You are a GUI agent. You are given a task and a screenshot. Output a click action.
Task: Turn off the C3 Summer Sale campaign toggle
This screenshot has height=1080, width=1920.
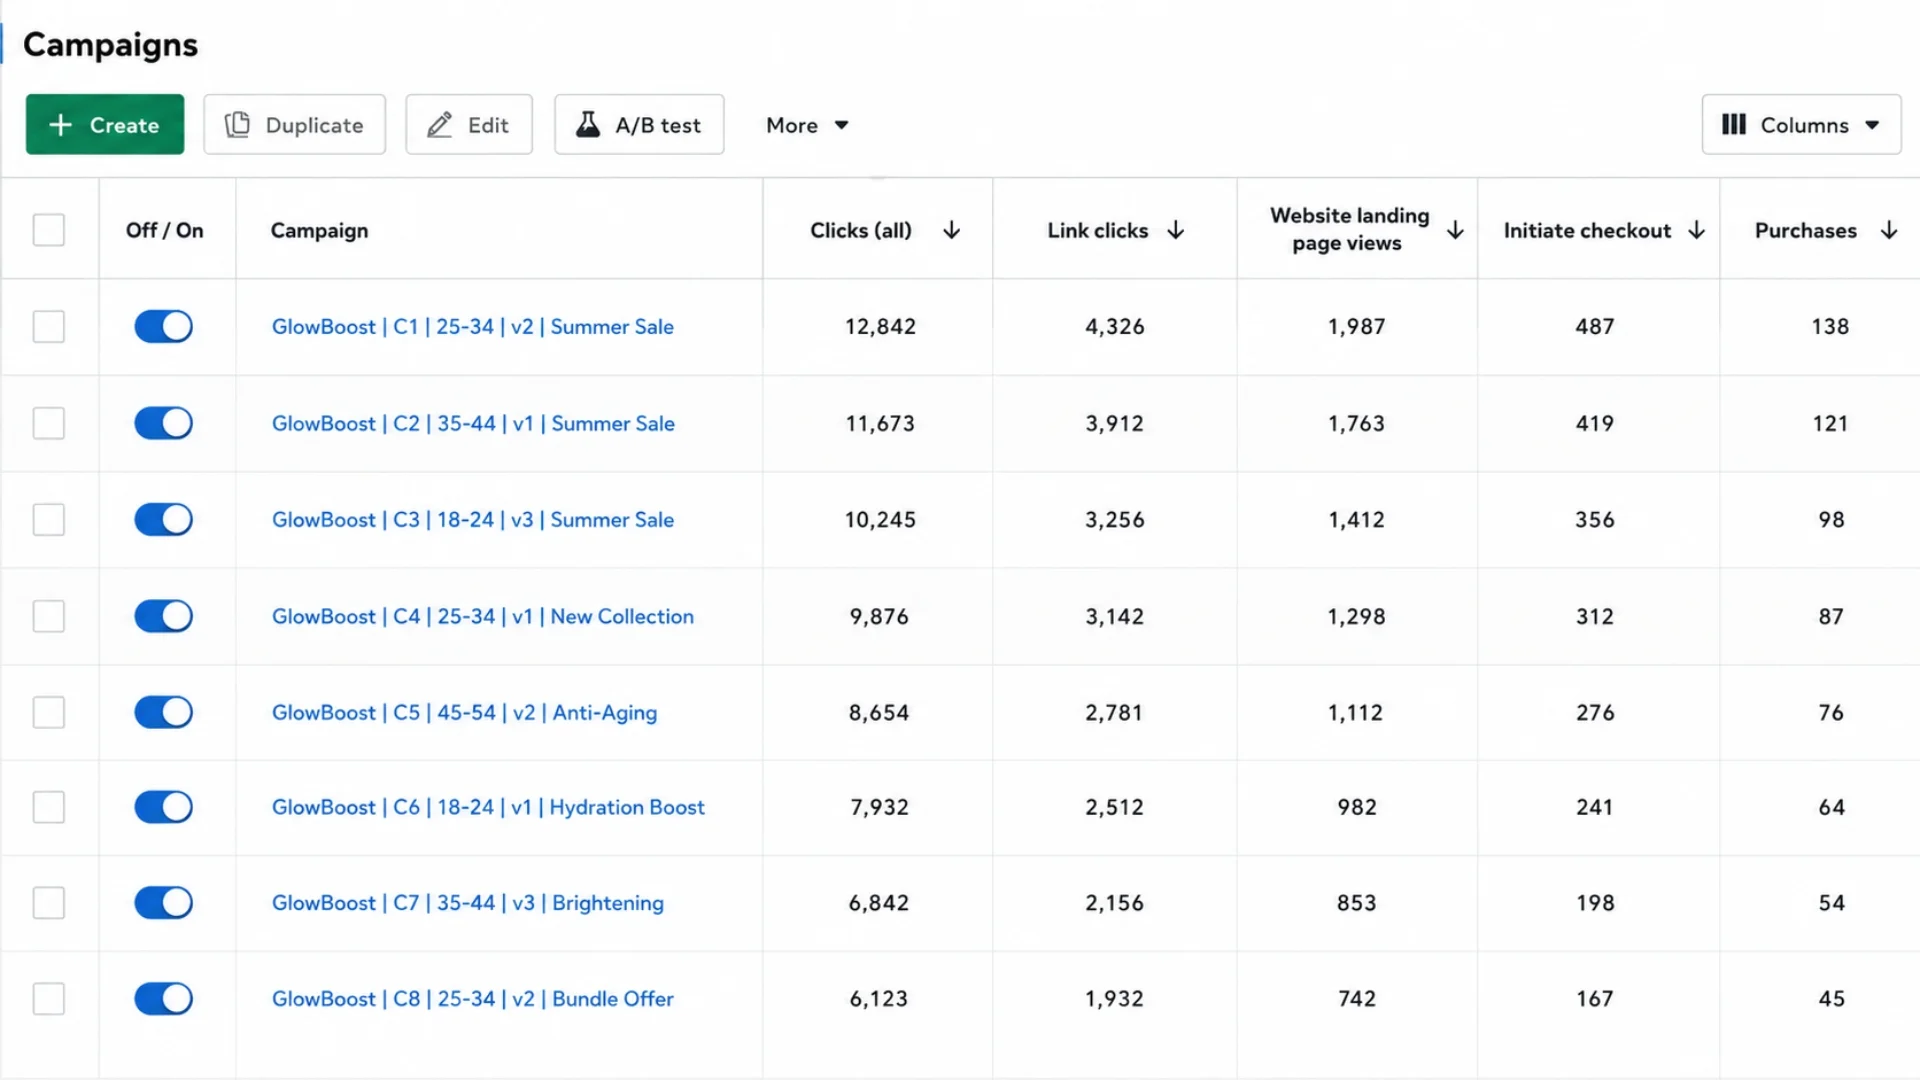click(164, 520)
